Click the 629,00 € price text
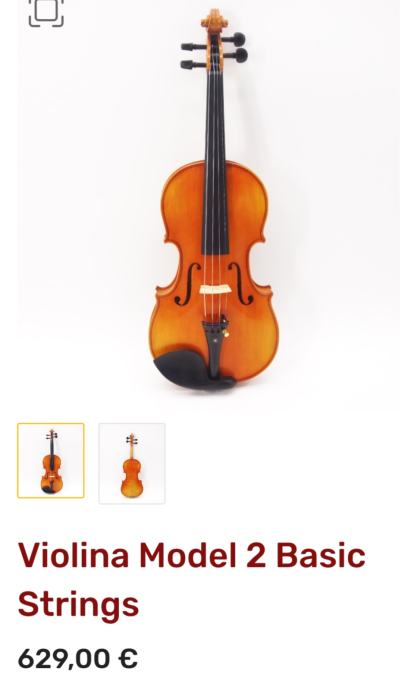Viewport: 417px width, 690px height. pos(78,659)
